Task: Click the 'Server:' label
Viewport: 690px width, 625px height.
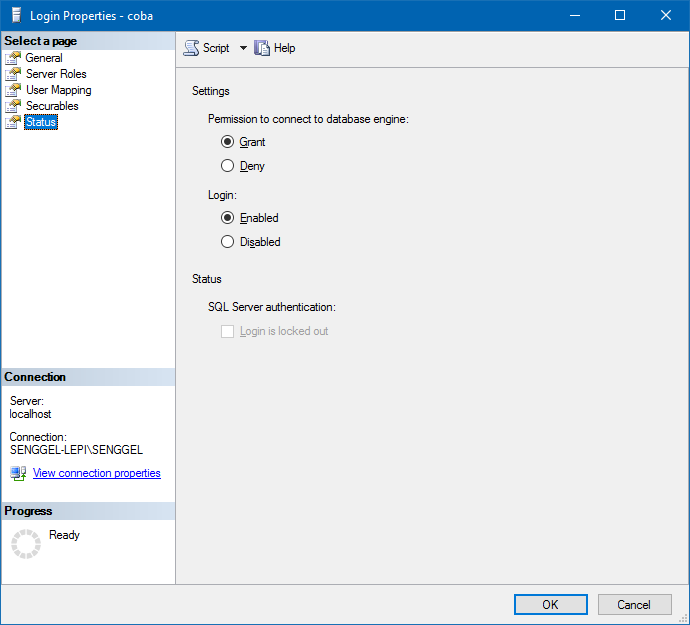Action: coord(27,401)
